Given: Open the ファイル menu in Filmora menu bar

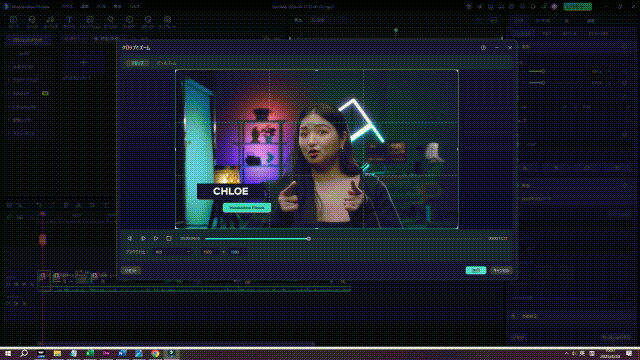Looking at the screenshot, I should (x=67, y=7).
